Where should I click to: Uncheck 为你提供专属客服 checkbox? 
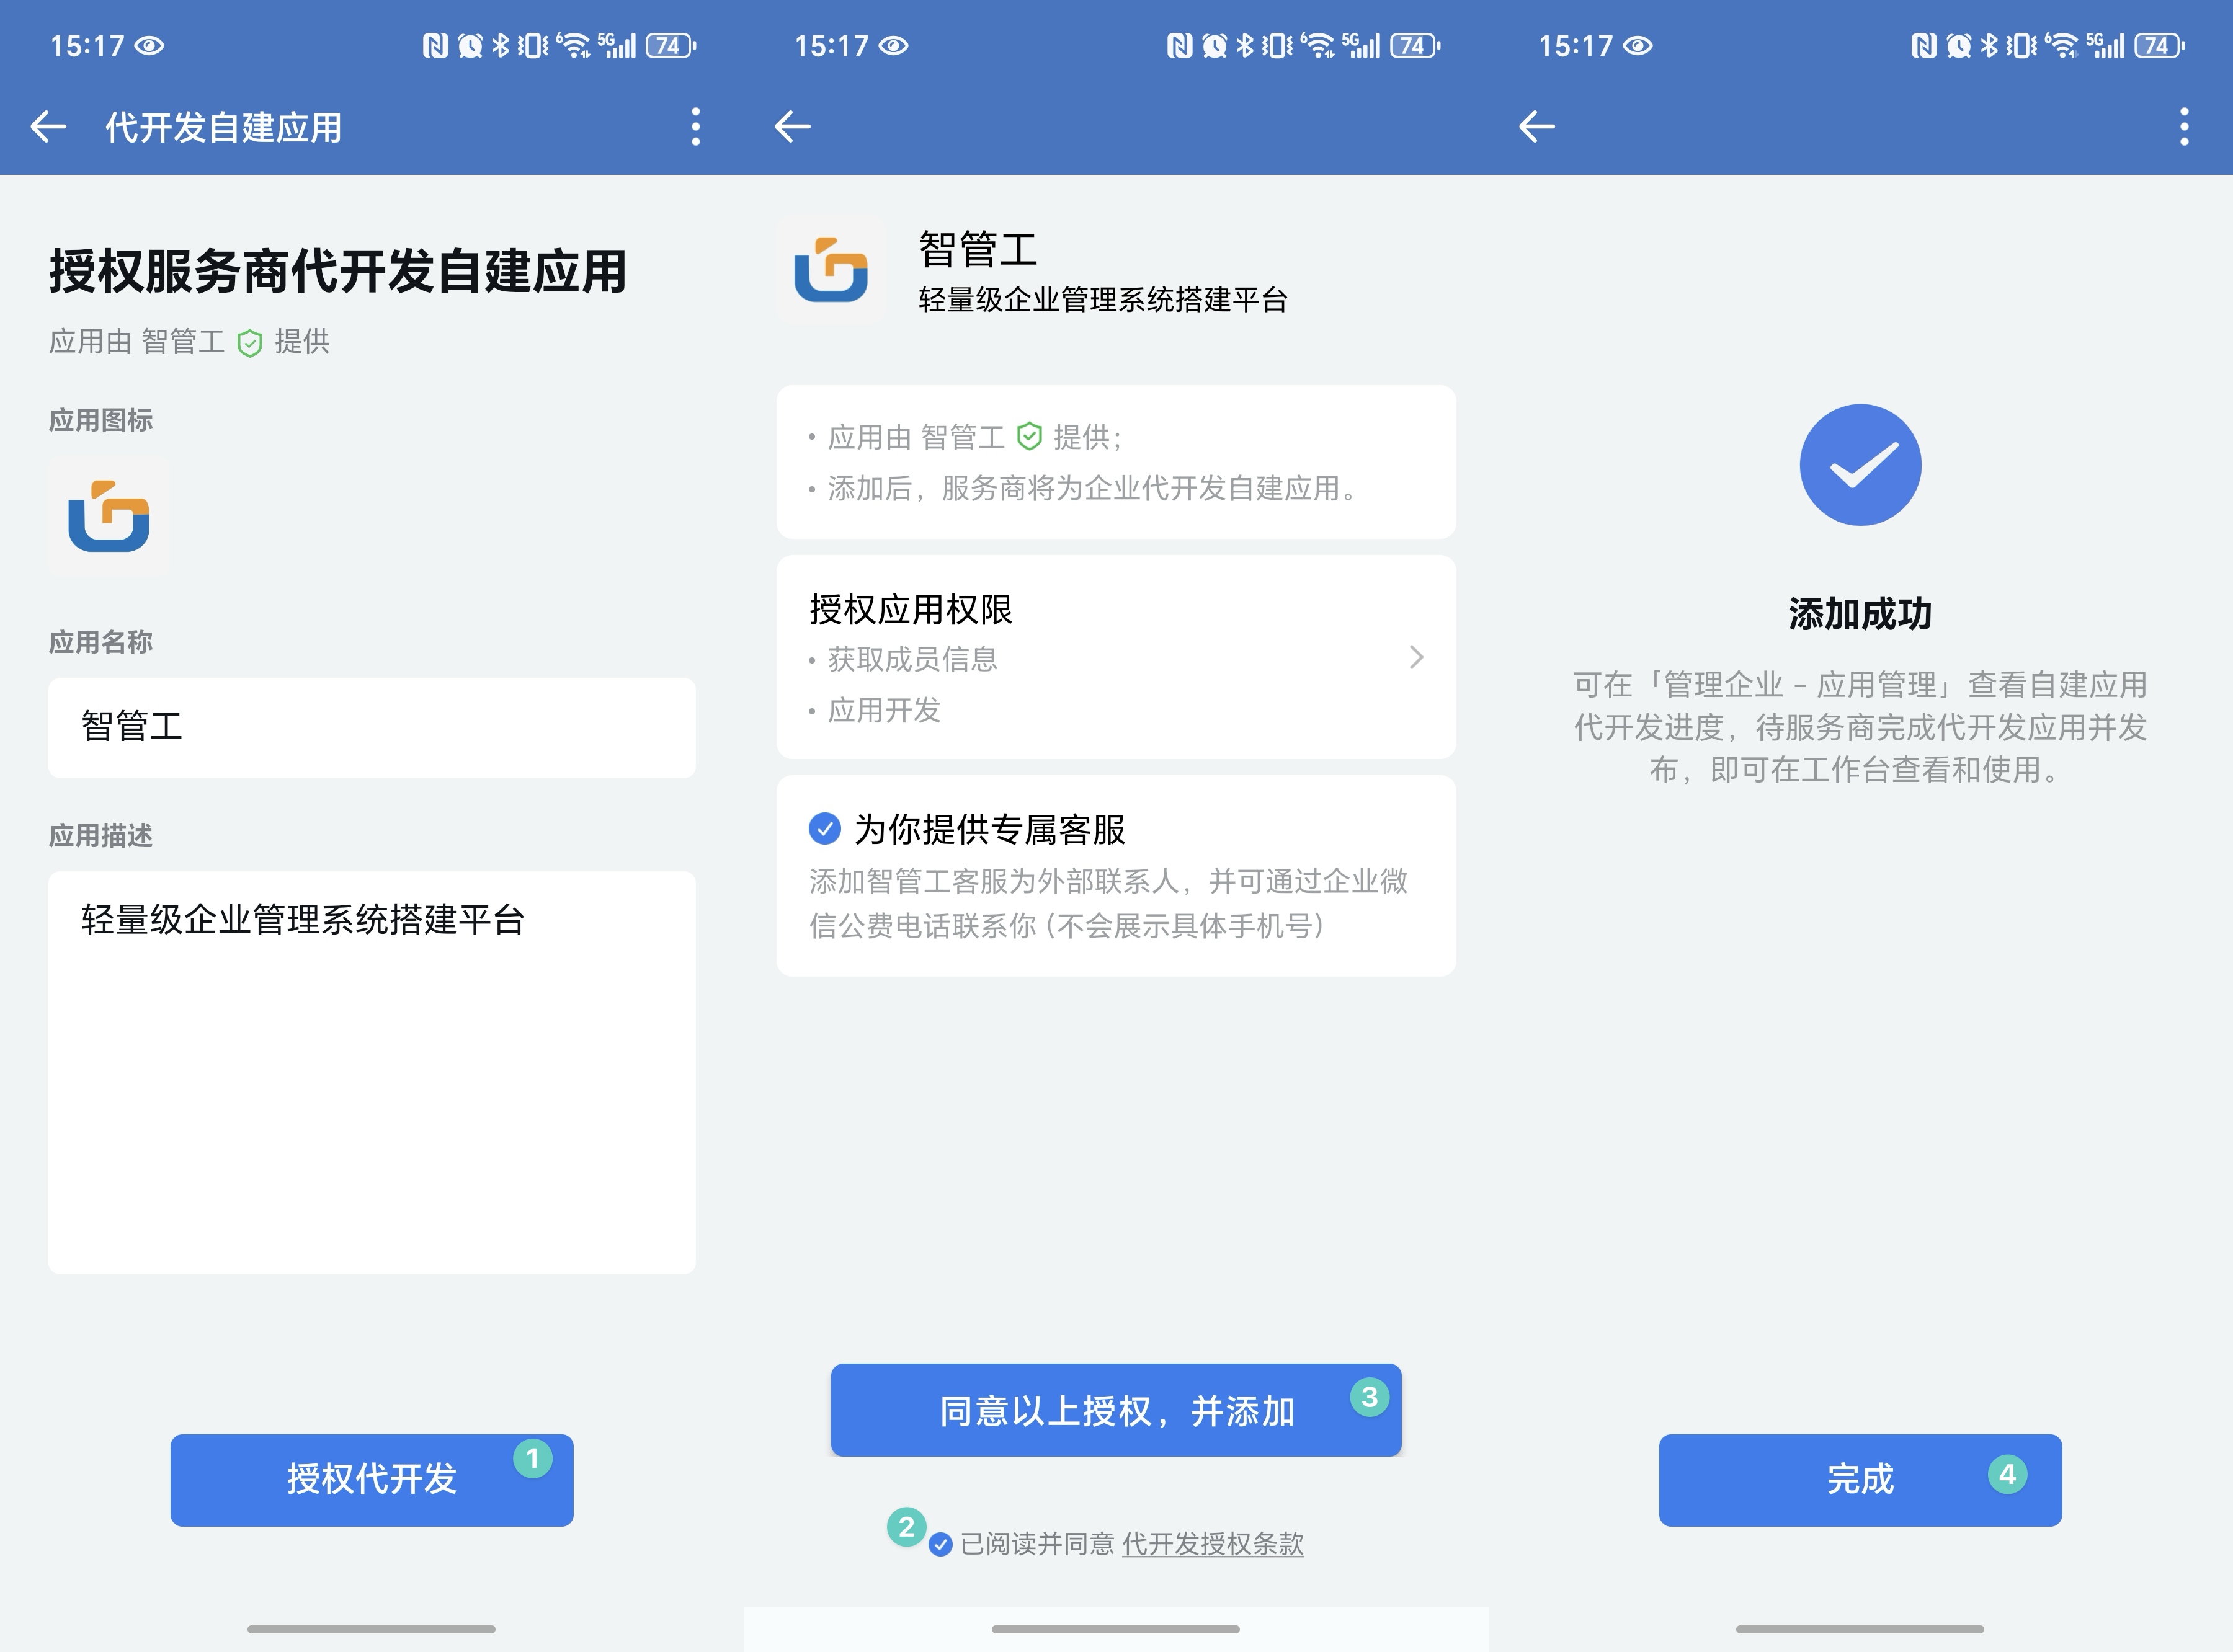[x=824, y=828]
